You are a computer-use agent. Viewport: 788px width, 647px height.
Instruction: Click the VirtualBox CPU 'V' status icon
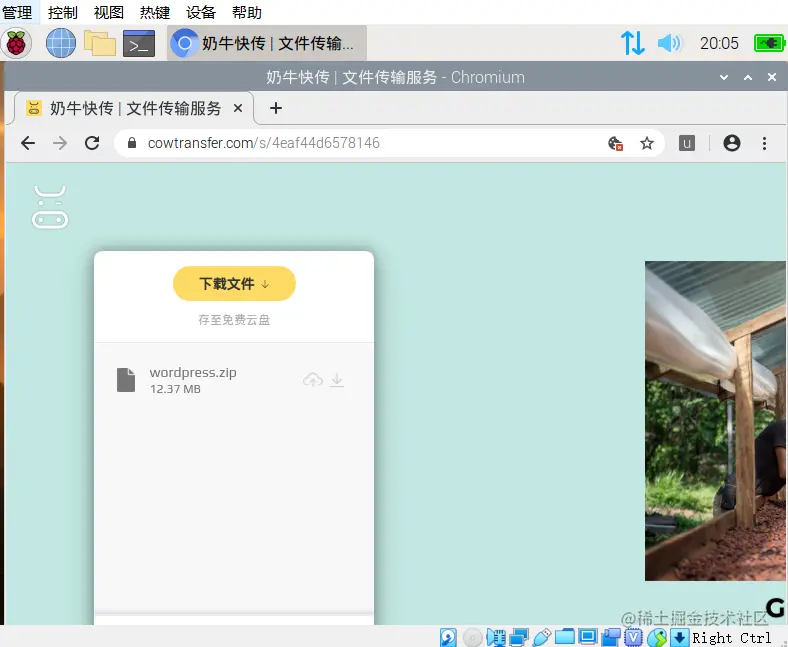coord(633,637)
